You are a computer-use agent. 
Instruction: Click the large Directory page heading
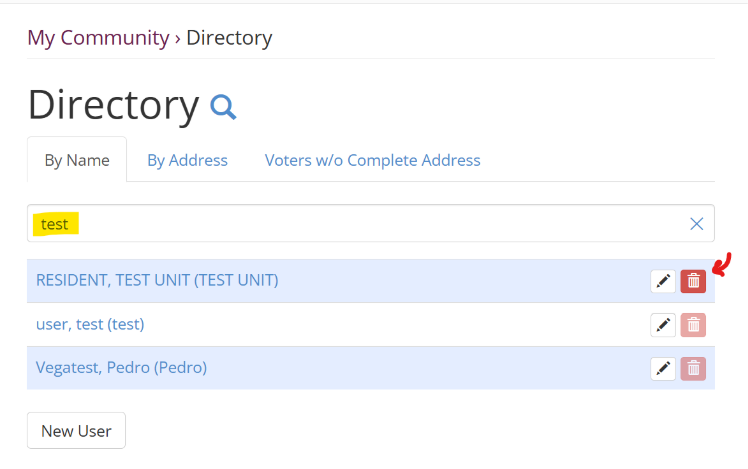[x=113, y=105]
